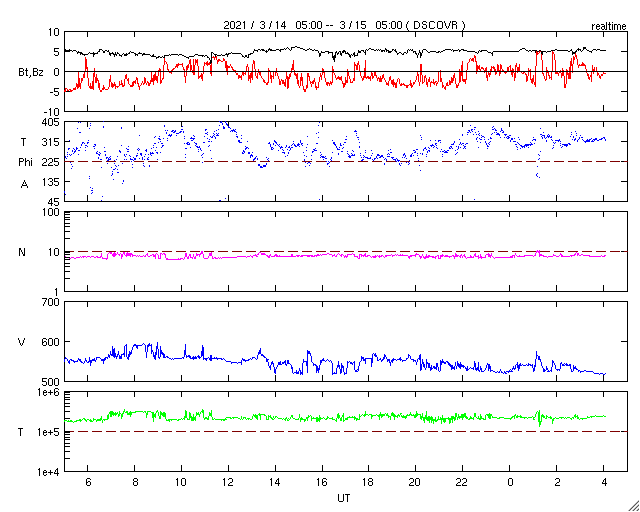Click the '500' velocity tick label
This screenshot has width=640, height=512.
point(52,382)
